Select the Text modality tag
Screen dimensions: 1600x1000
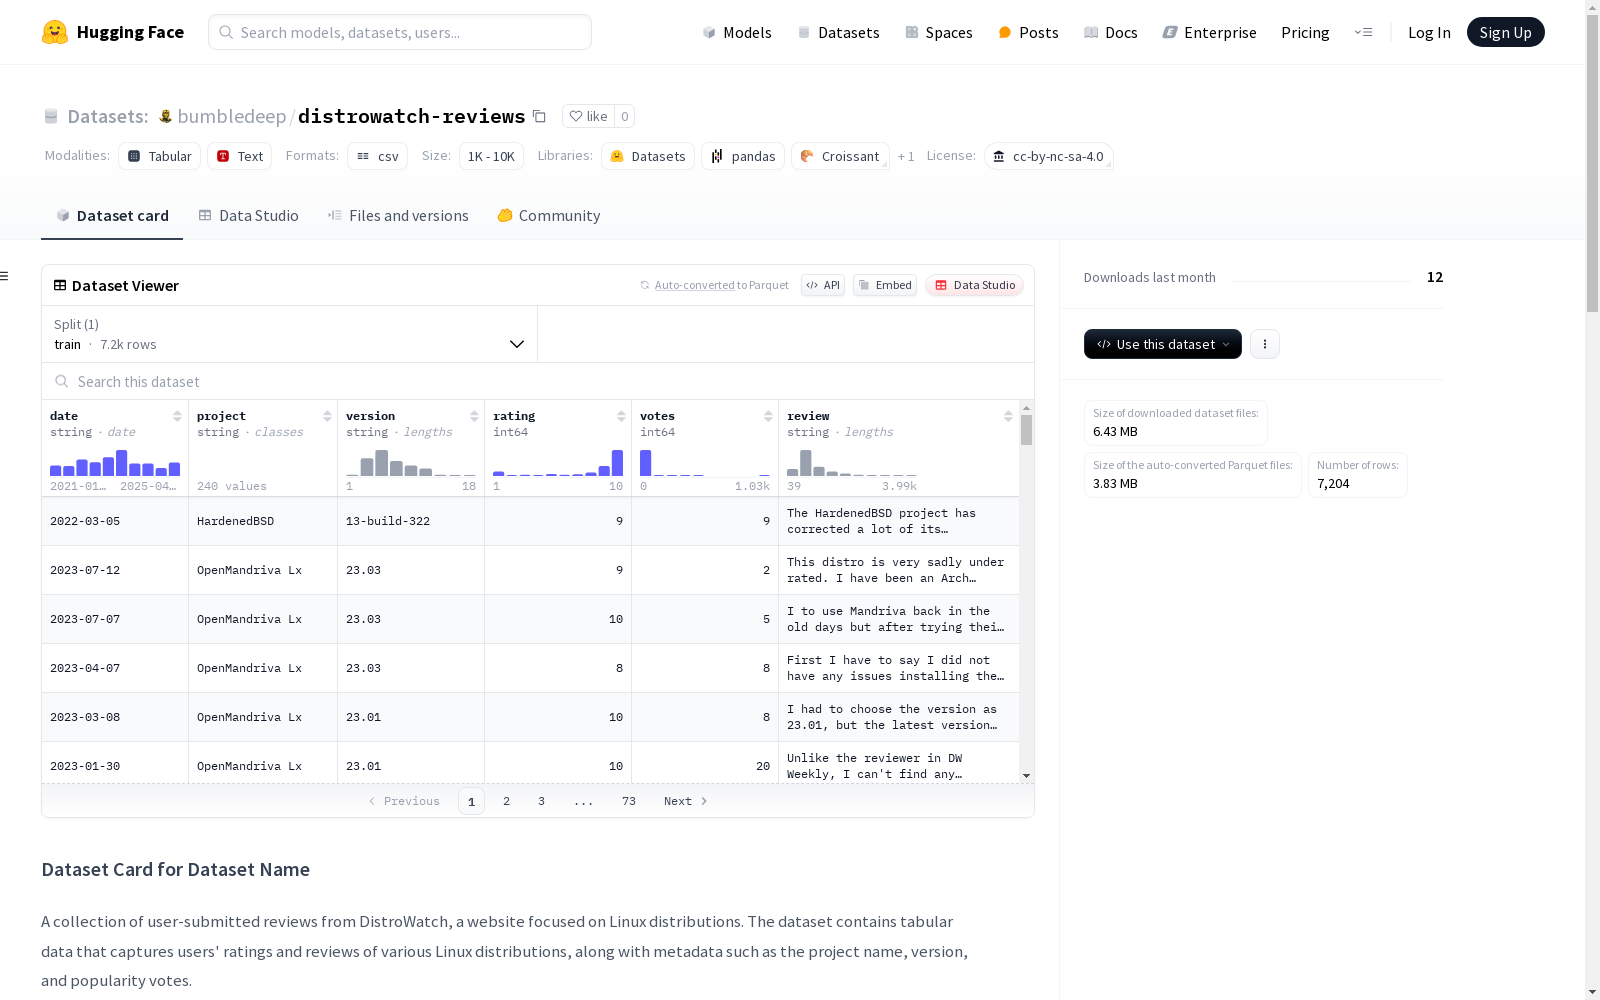(x=240, y=156)
